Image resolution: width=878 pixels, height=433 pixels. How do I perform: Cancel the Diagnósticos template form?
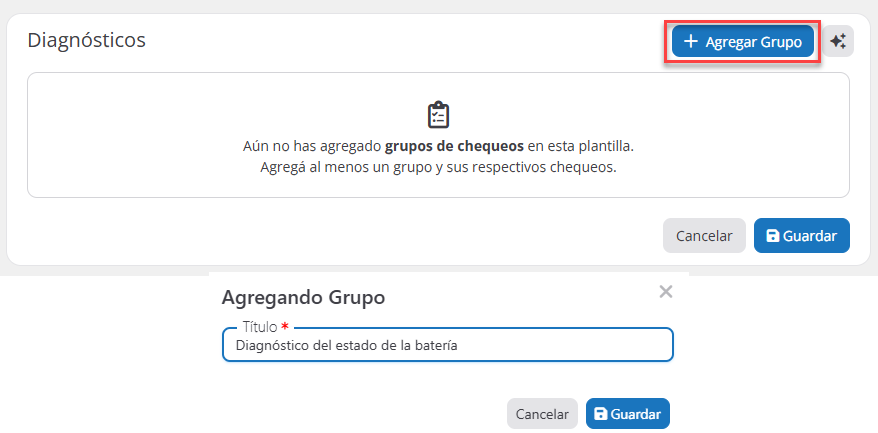point(704,237)
